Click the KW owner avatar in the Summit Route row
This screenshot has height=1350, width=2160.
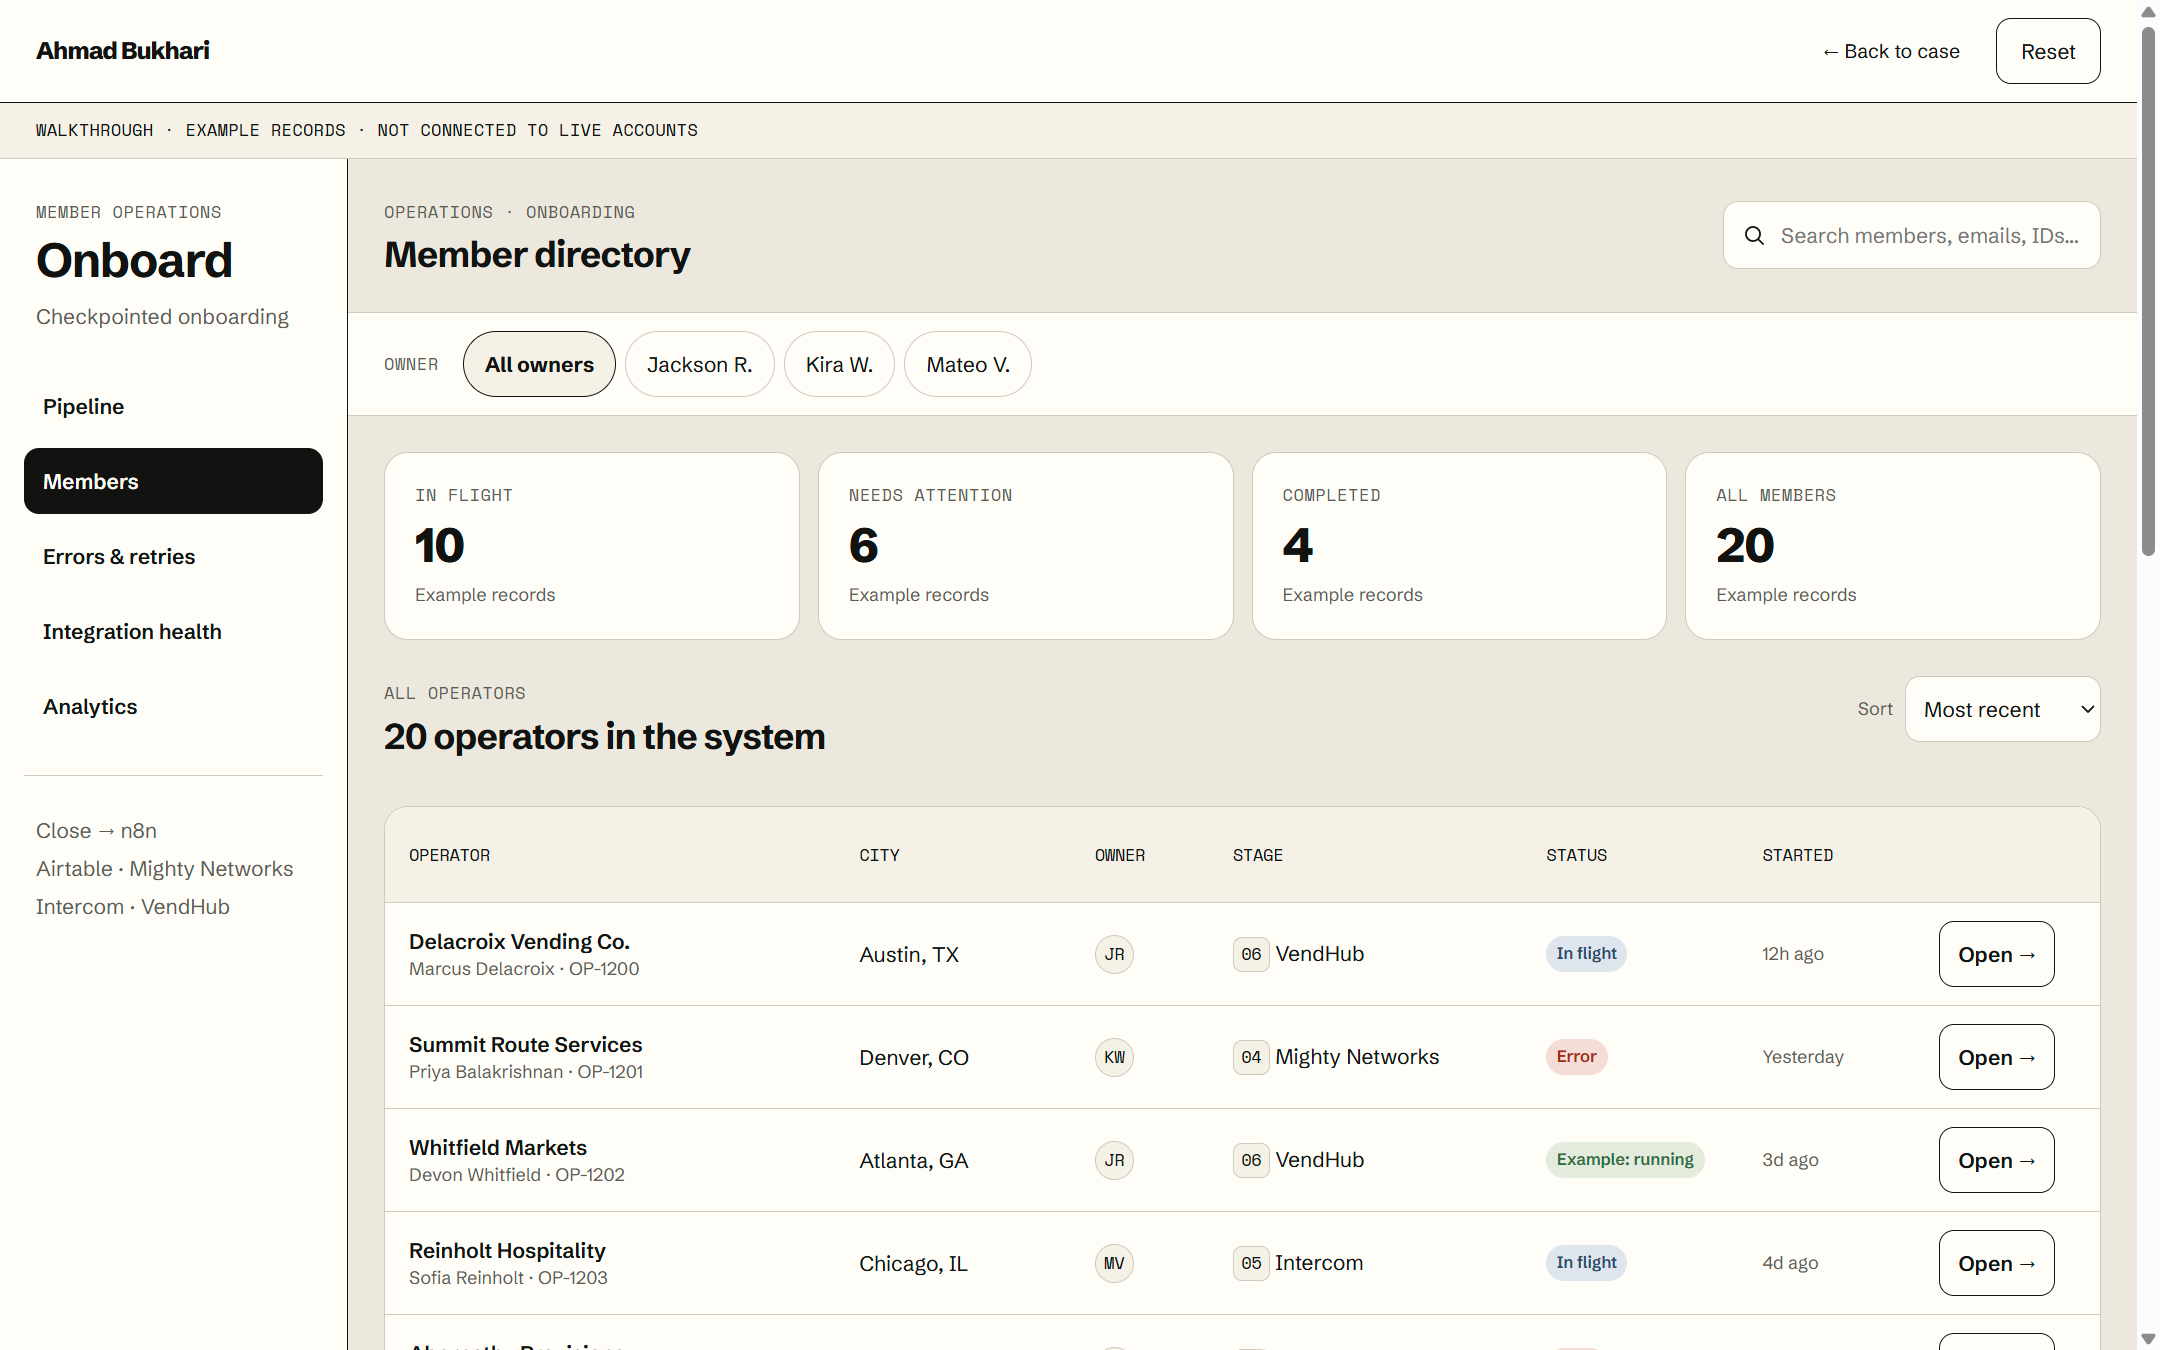[x=1114, y=1057]
